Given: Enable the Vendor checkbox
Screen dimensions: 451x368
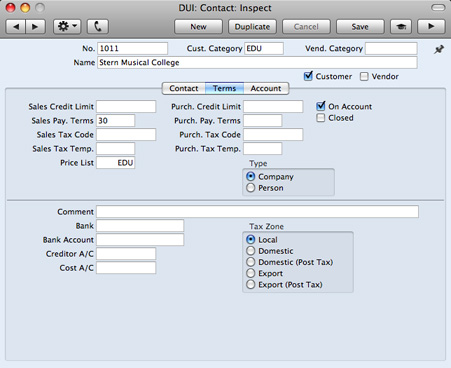Looking at the screenshot, I should click(364, 77).
